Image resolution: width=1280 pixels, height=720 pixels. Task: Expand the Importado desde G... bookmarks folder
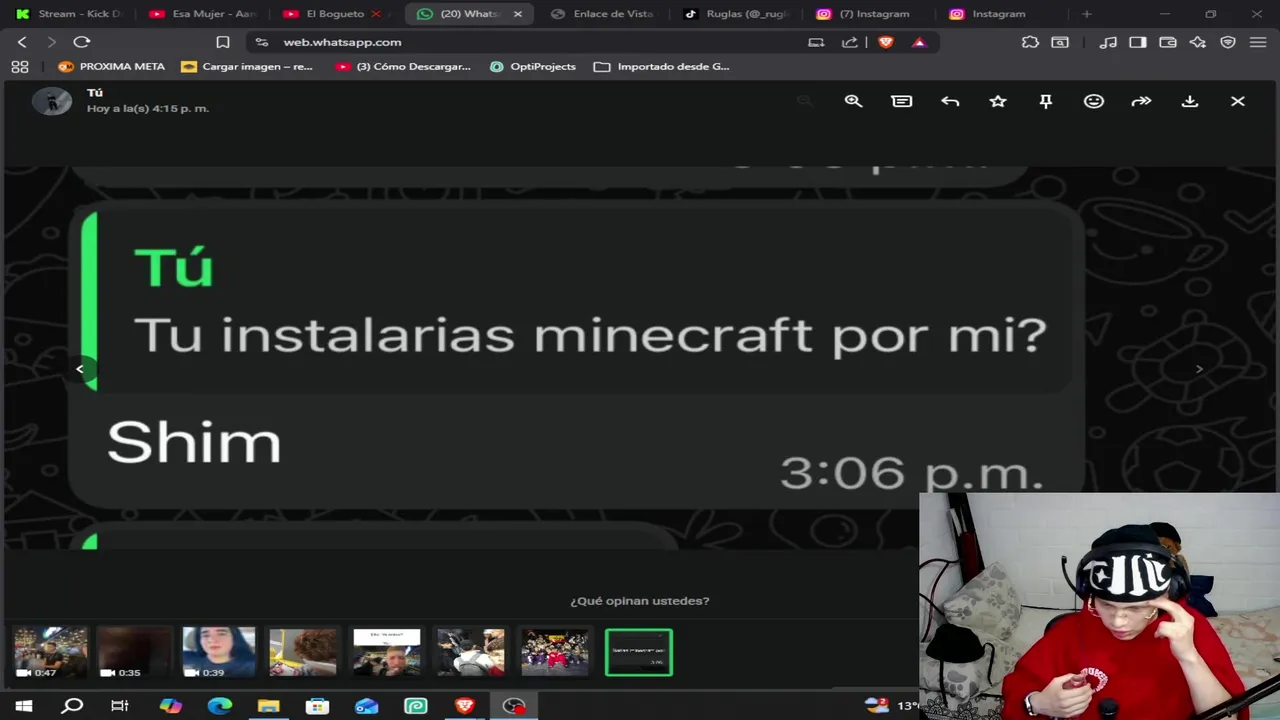point(662,66)
